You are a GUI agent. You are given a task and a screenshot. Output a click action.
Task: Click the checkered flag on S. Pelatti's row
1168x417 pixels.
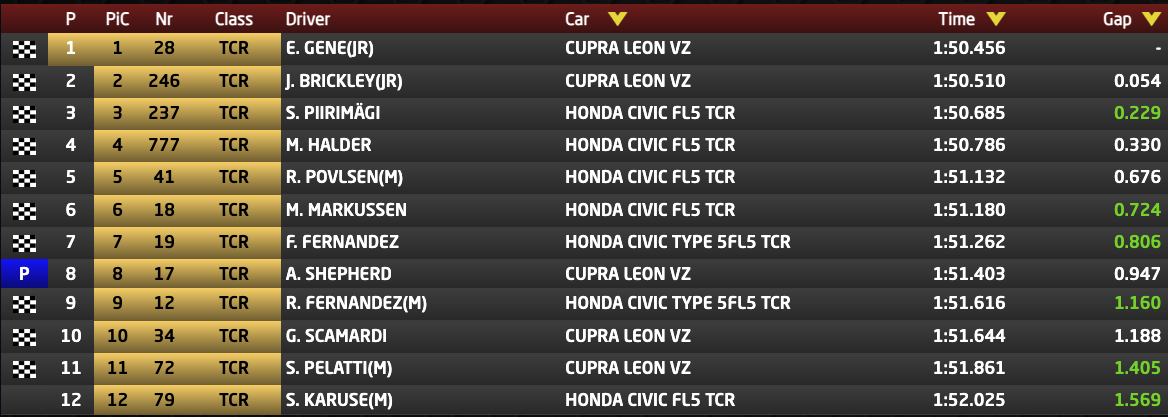click(23, 370)
